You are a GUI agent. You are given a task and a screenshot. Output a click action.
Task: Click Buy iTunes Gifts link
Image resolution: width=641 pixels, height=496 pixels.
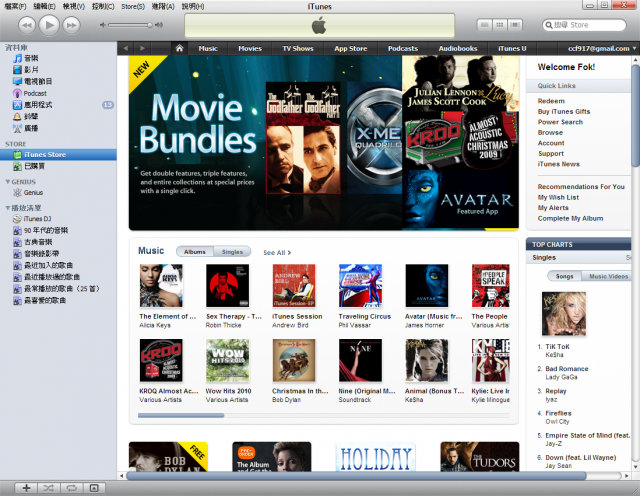(564, 112)
